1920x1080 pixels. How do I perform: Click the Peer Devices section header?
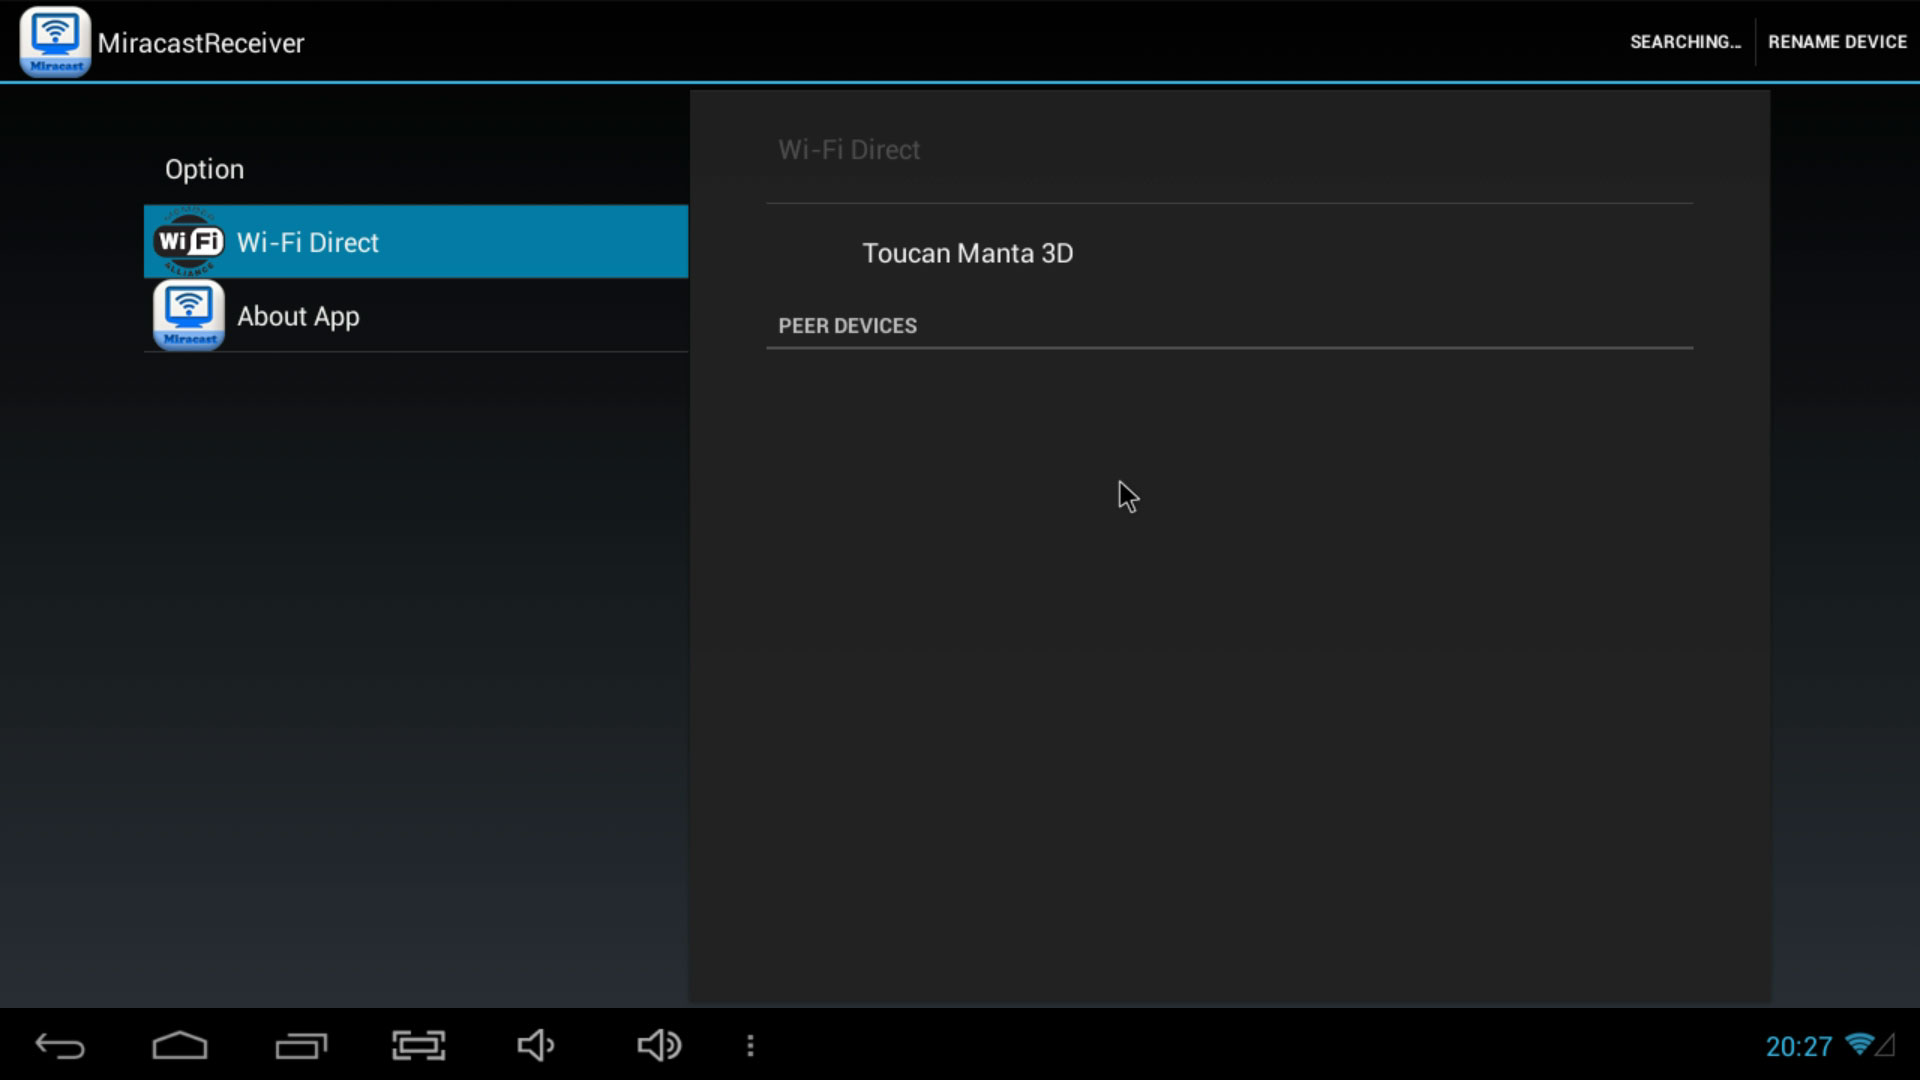tap(847, 326)
